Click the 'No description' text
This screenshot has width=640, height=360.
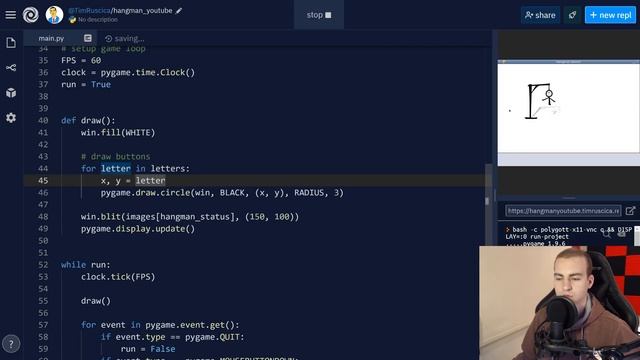coord(98,20)
